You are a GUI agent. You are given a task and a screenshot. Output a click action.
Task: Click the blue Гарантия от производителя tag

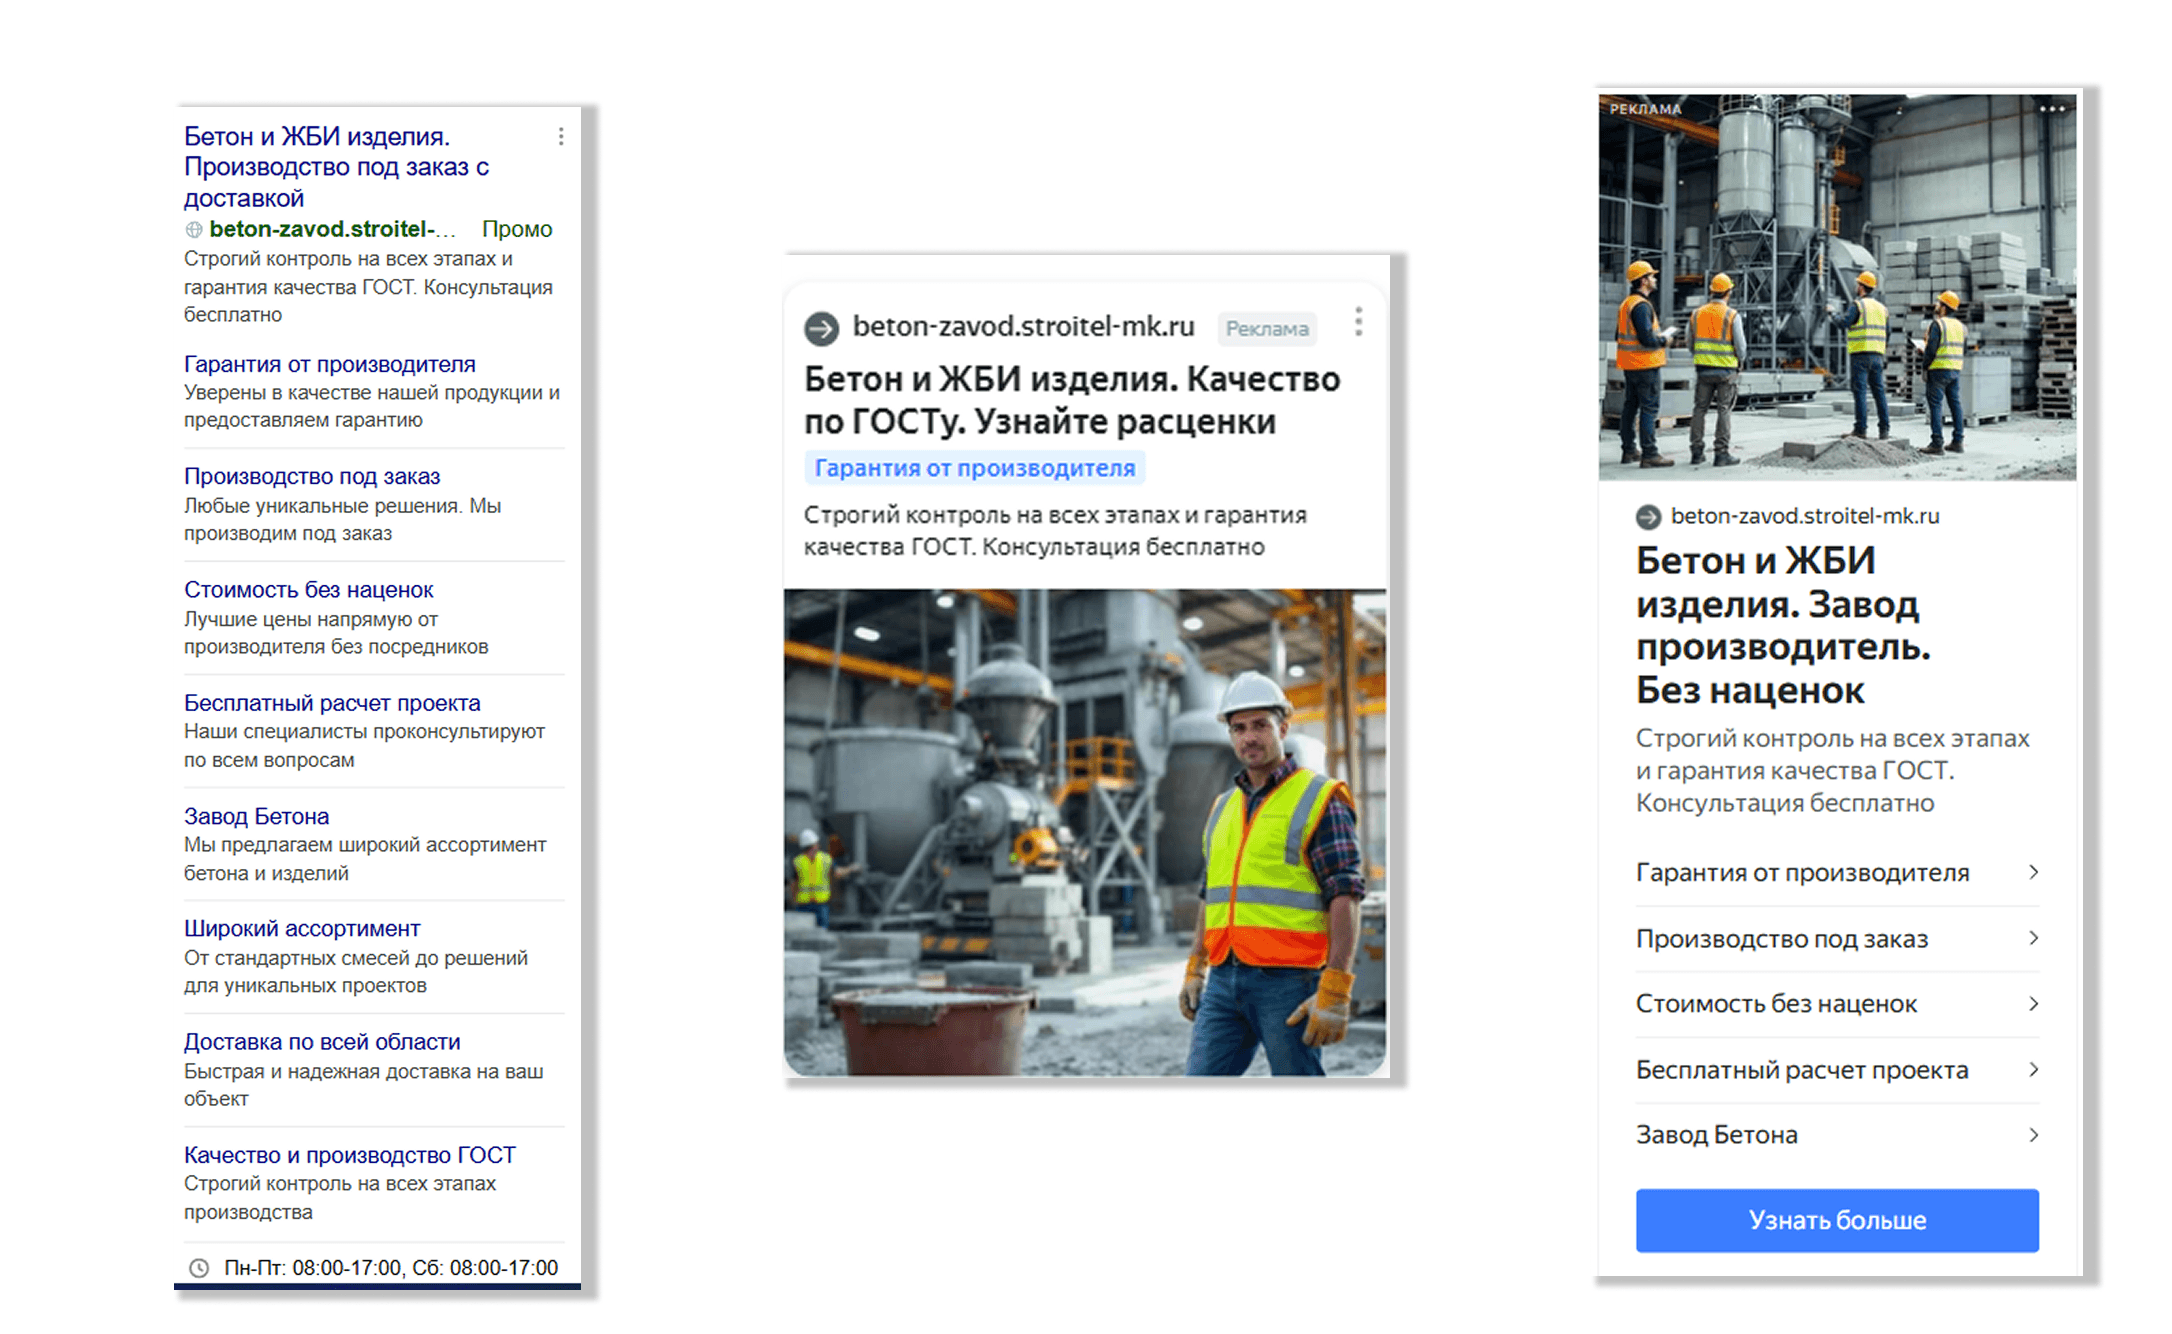974,468
